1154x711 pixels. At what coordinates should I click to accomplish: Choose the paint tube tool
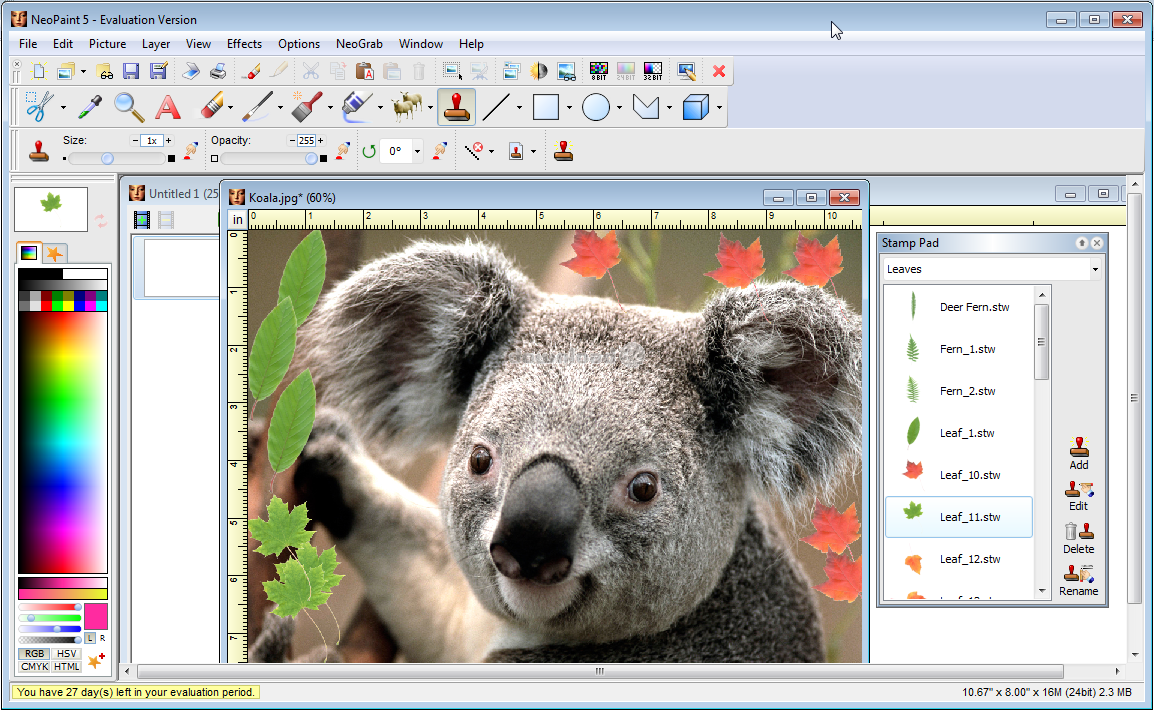[x=358, y=107]
